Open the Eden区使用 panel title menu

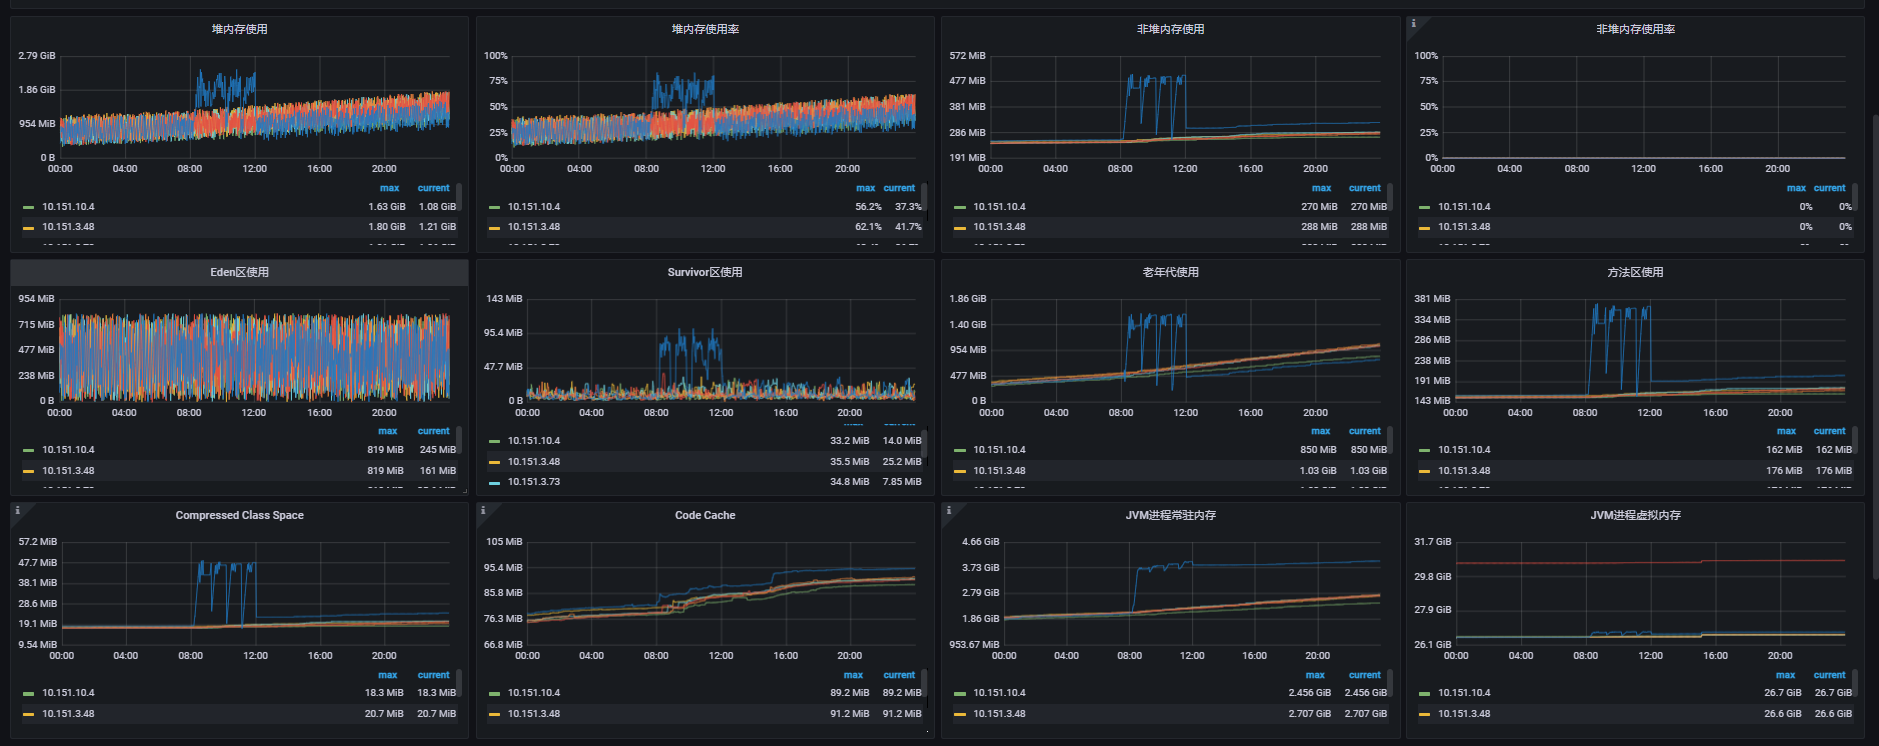[239, 272]
